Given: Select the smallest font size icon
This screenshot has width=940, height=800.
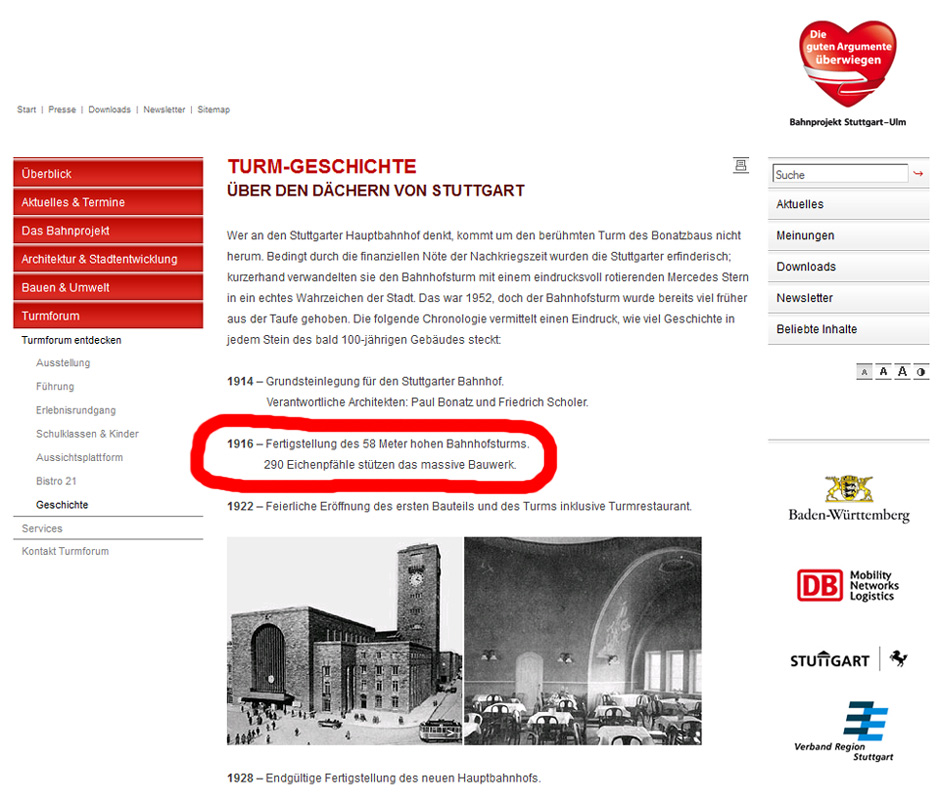Looking at the screenshot, I should click(864, 372).
